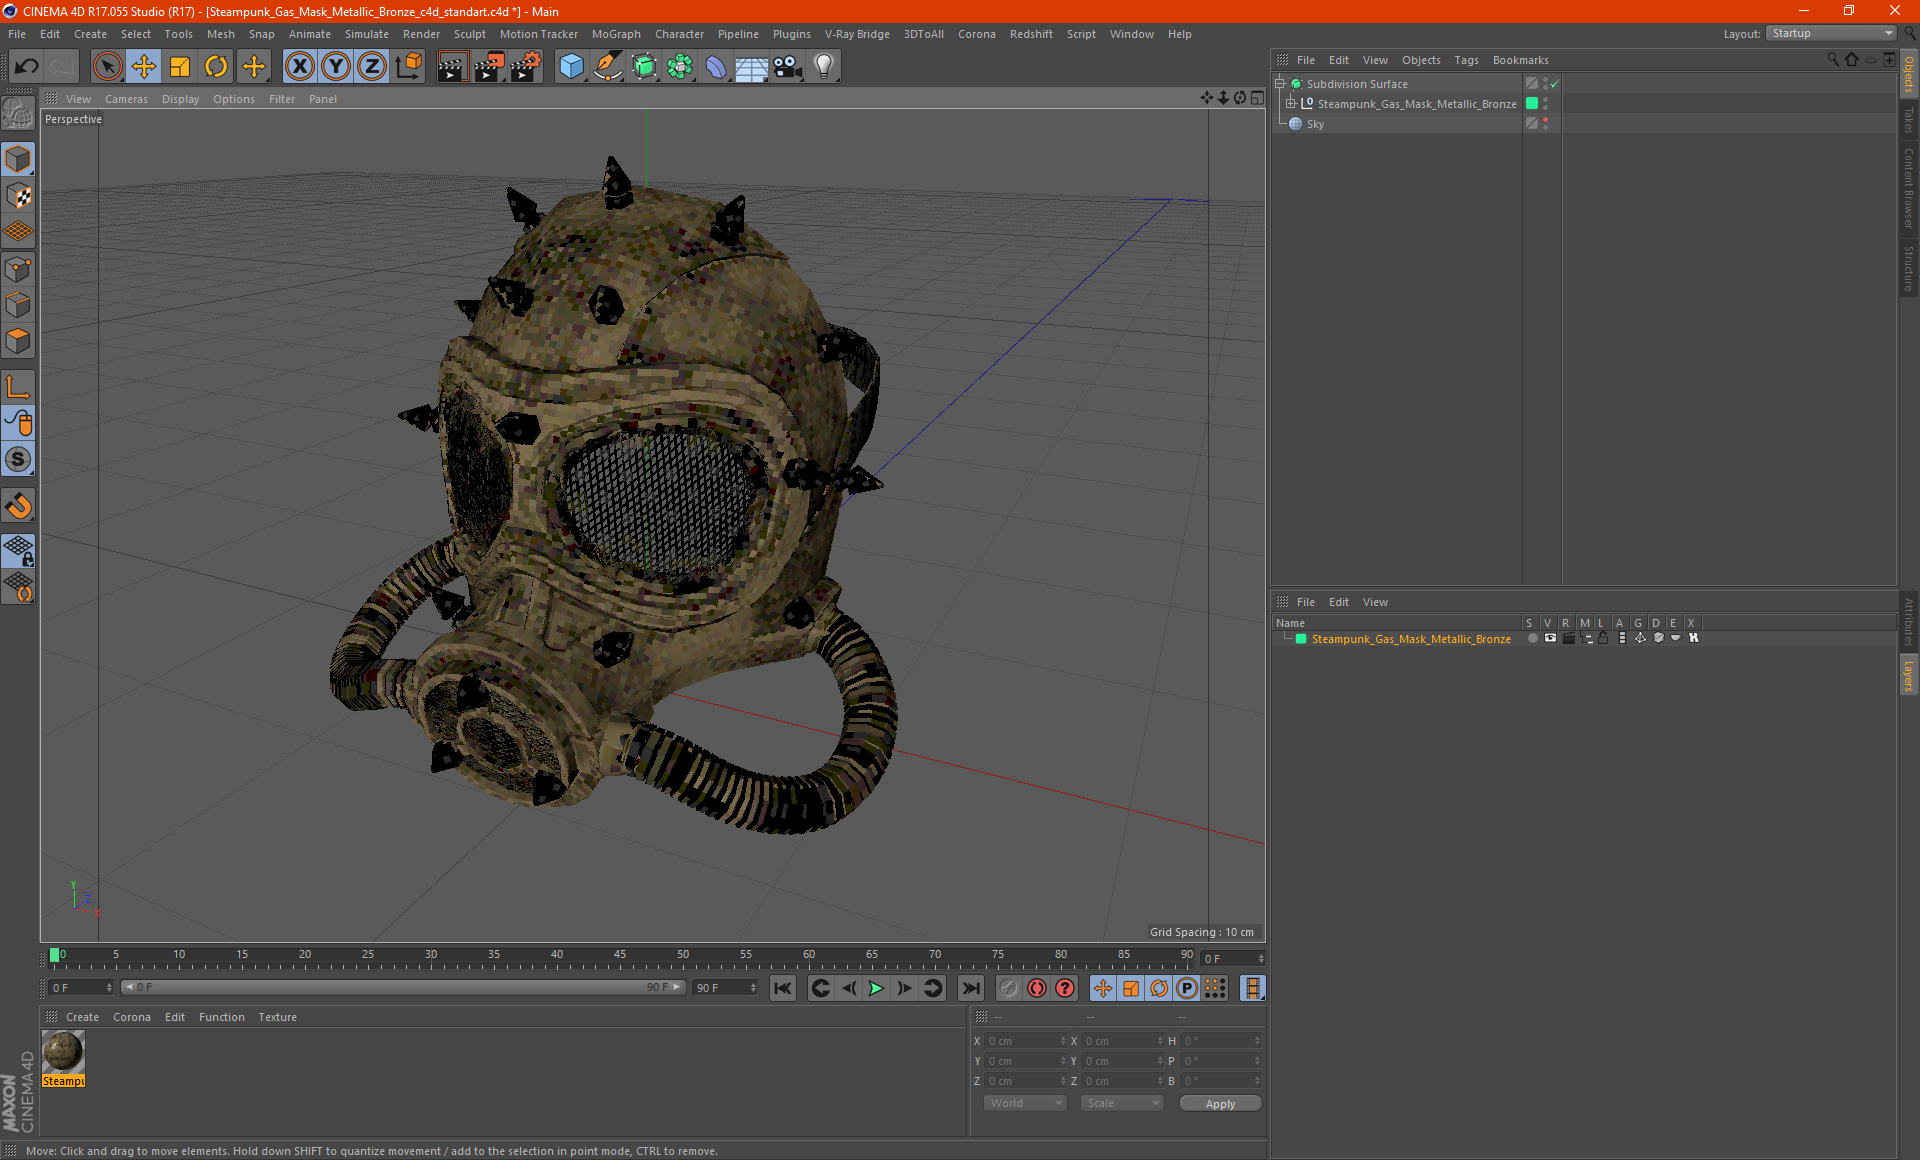Go to start of animation
This screenshot has width=1920, height=1160.
[782, 988]
